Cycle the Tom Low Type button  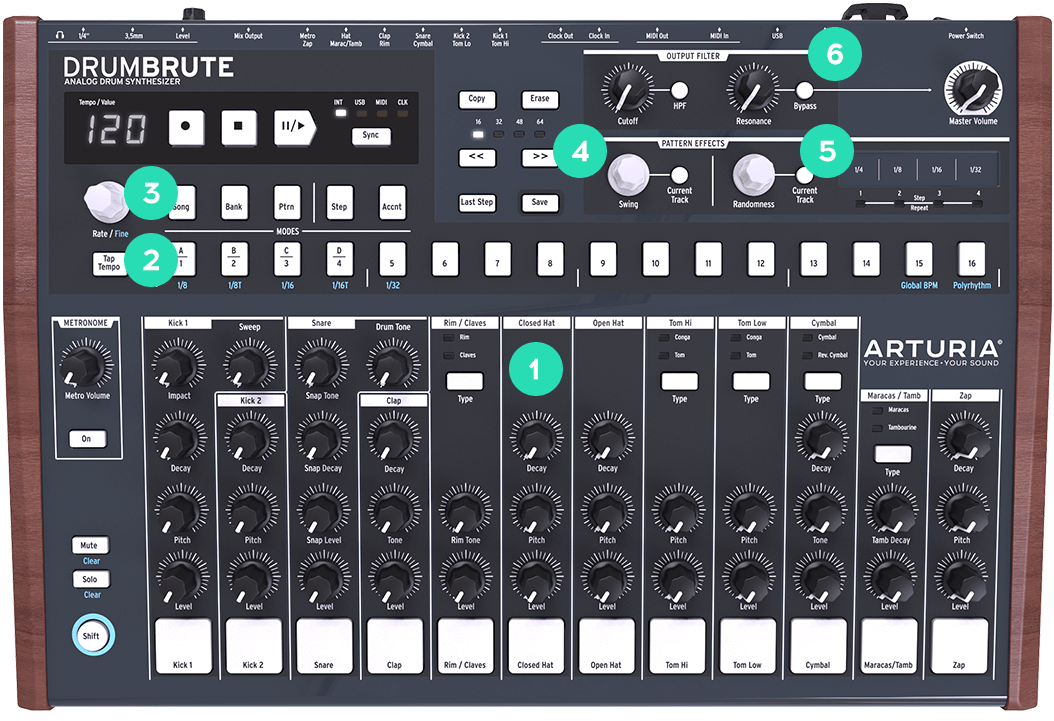751,382
